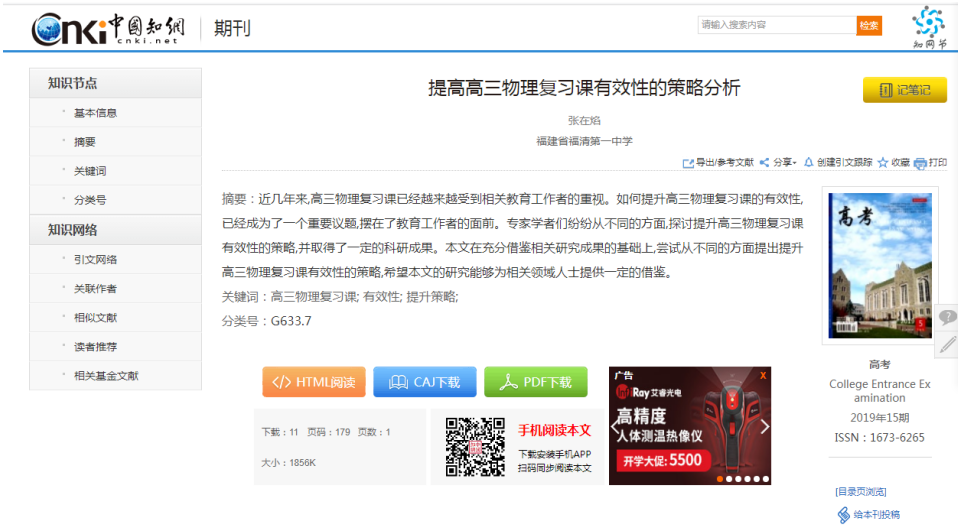
Task: Click keyword 高三物理复习课
Action: click(313, 297)
